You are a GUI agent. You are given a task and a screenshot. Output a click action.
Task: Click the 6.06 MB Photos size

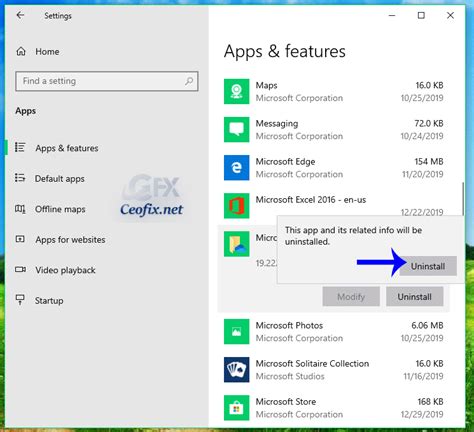coord(427,326)
